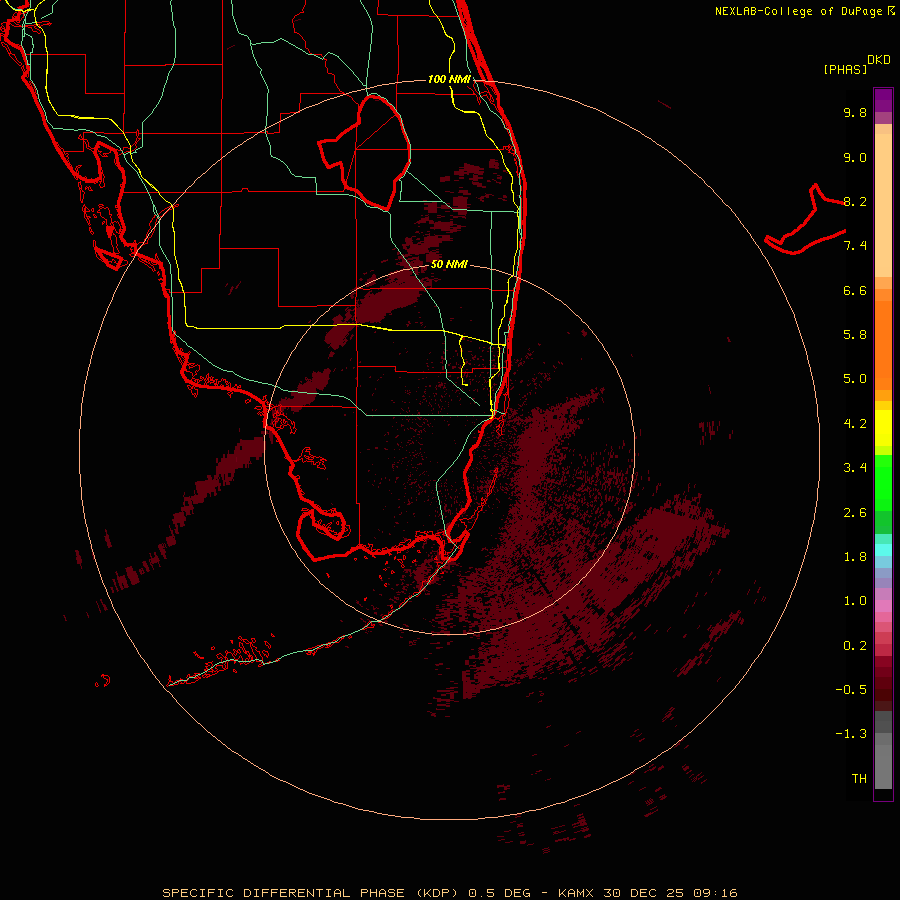This screenshot has height=900, width=900.
Task: Click the 8.2 value on the color scale
Action: tap(855, 201)
